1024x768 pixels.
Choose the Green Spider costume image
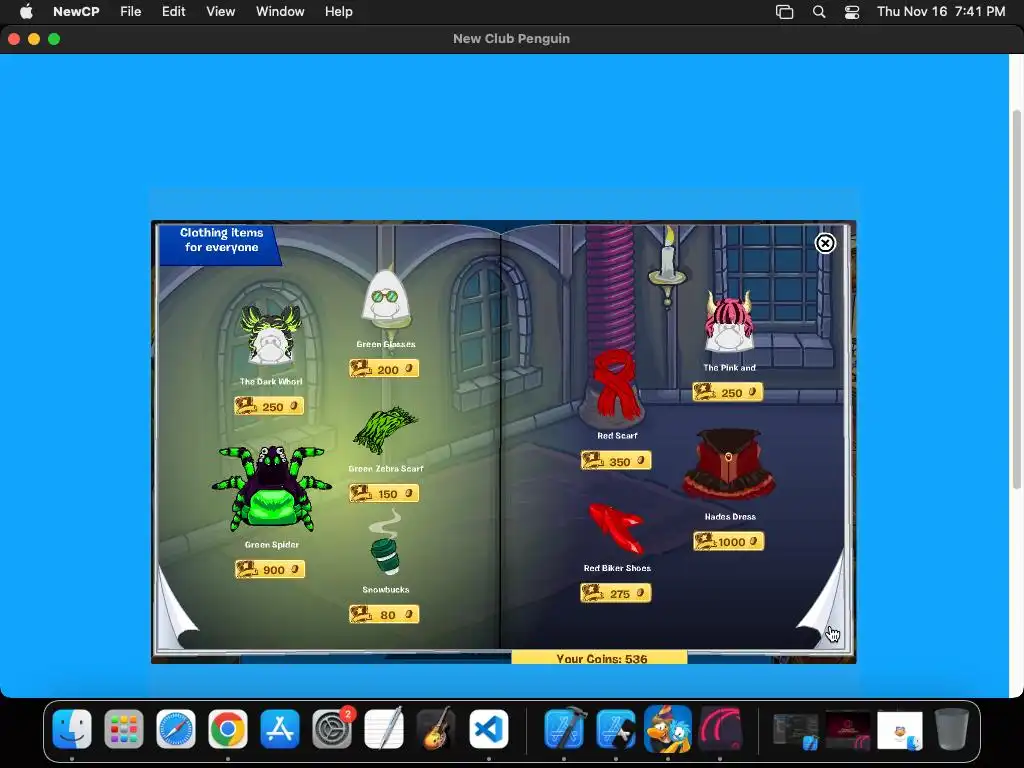pyautogui.click(x=272, y=489)
